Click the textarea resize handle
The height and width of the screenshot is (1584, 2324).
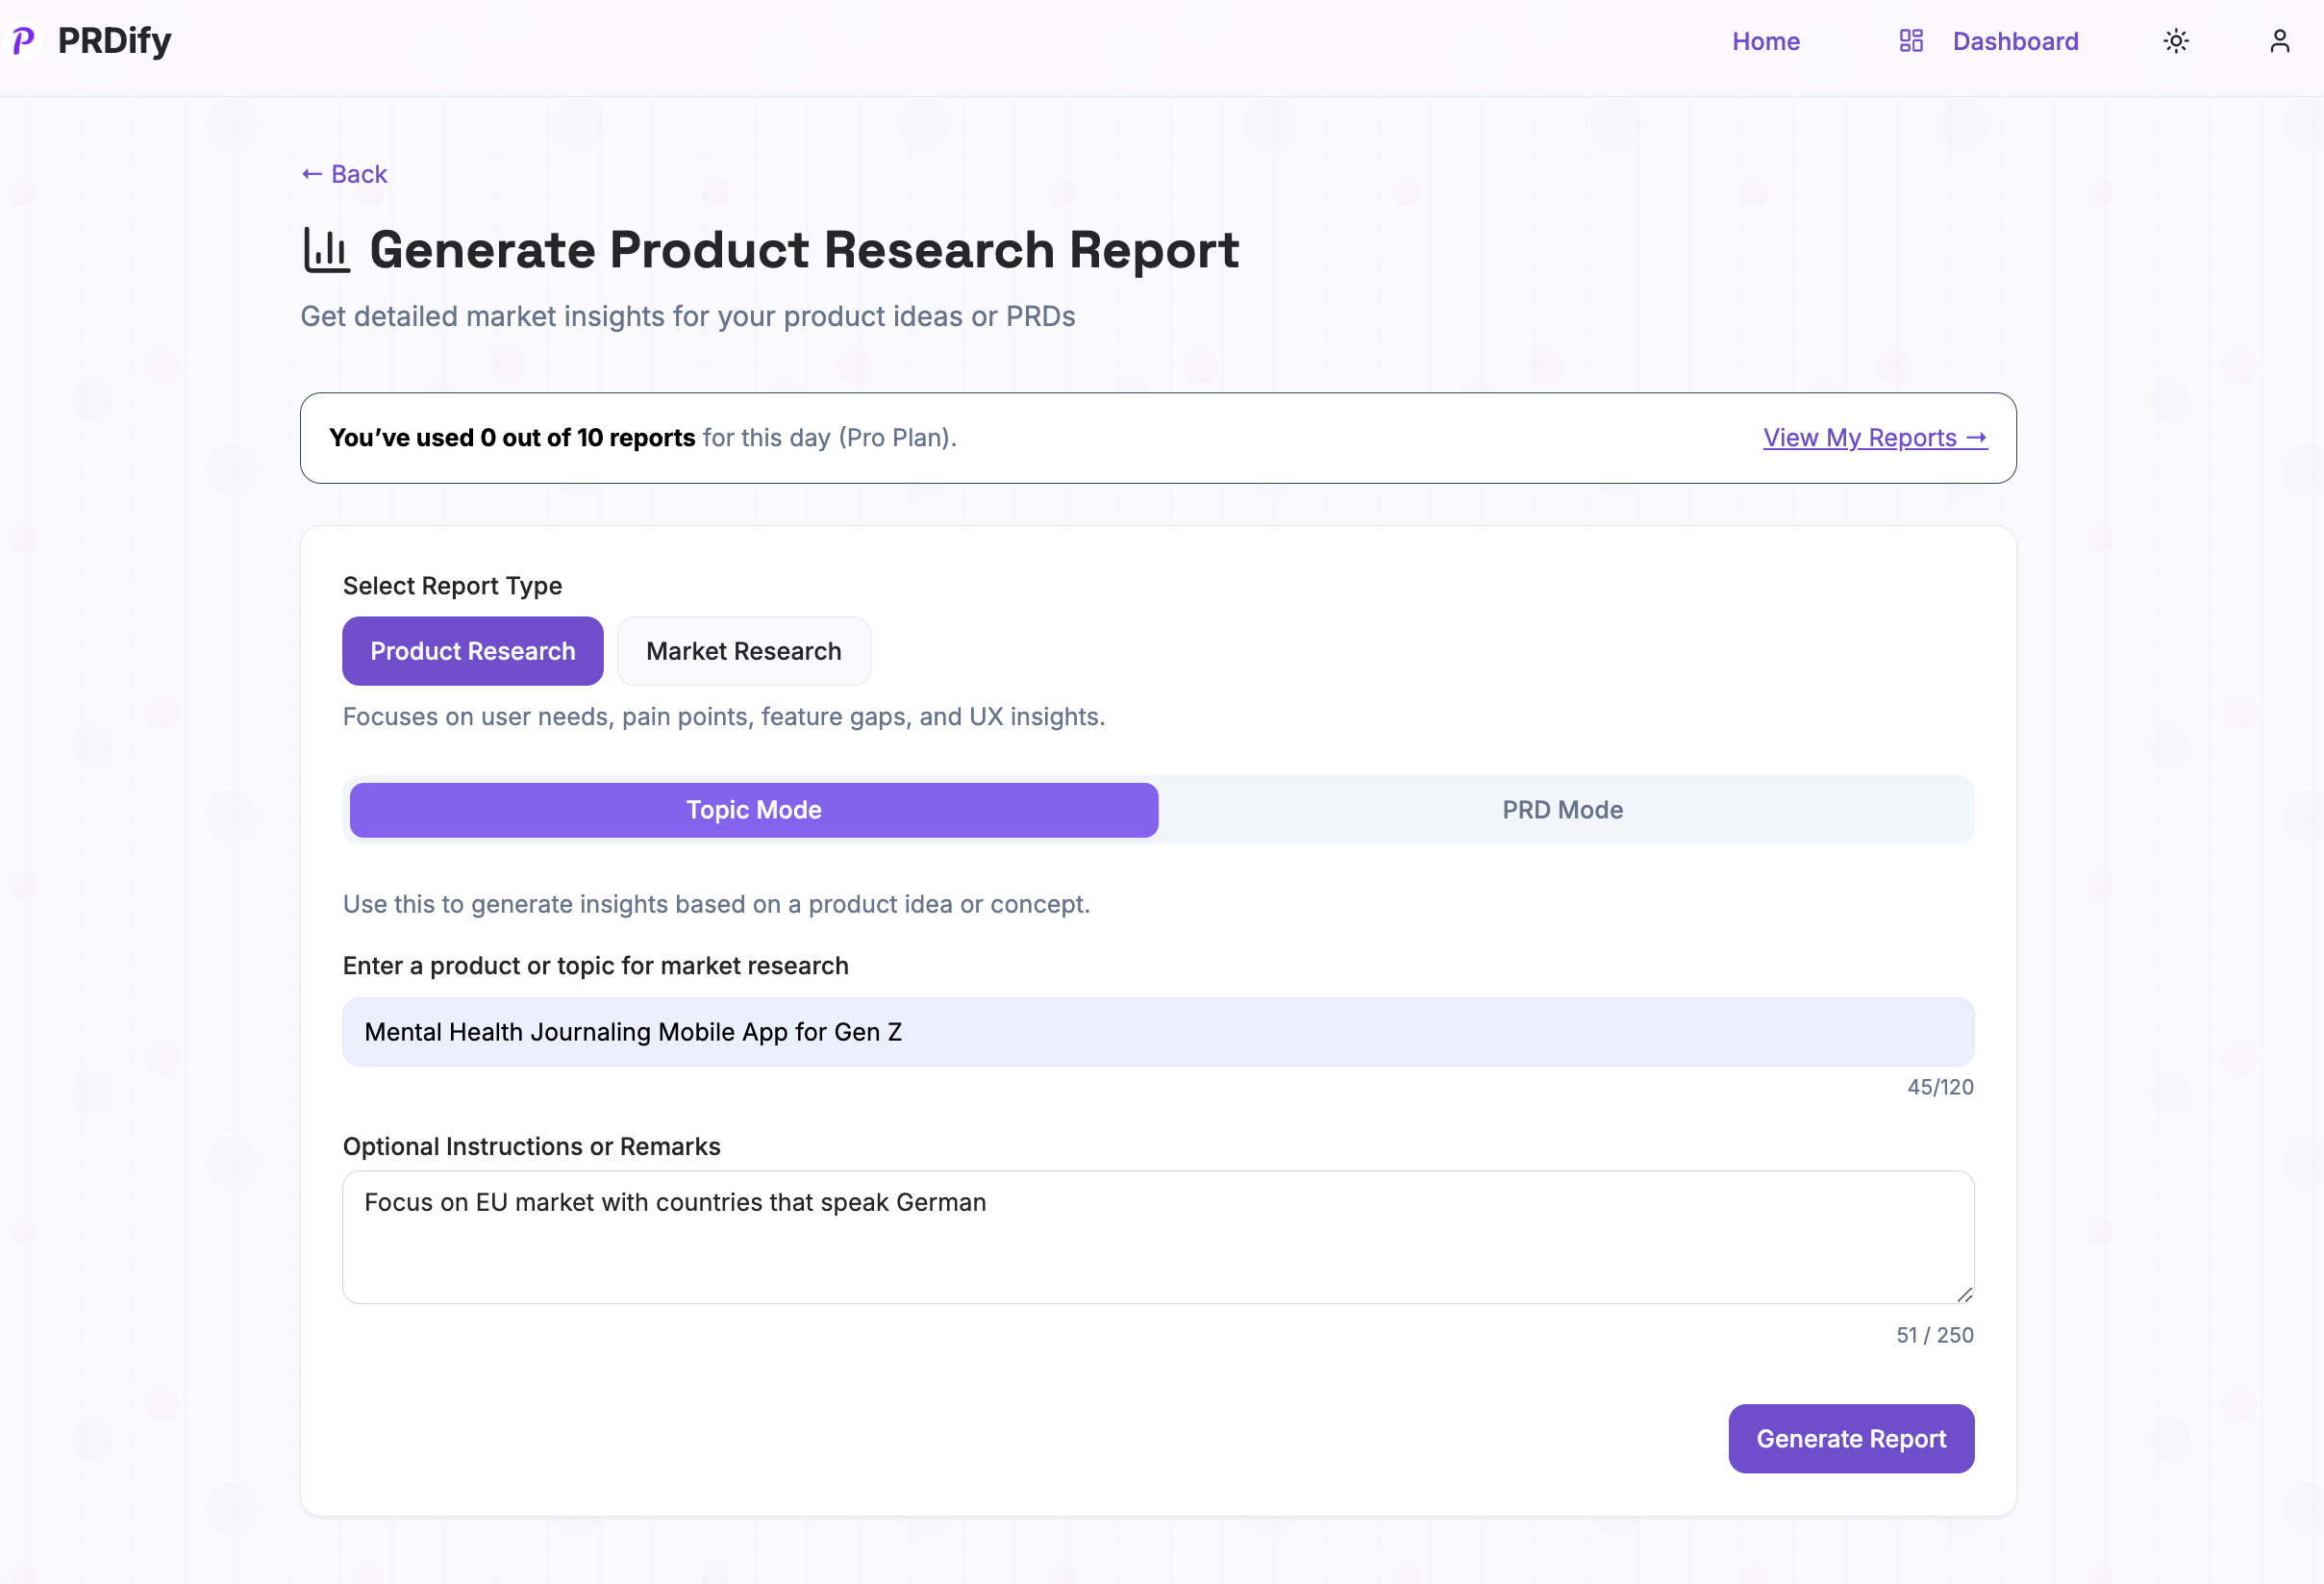(x=1965, y=1295)
